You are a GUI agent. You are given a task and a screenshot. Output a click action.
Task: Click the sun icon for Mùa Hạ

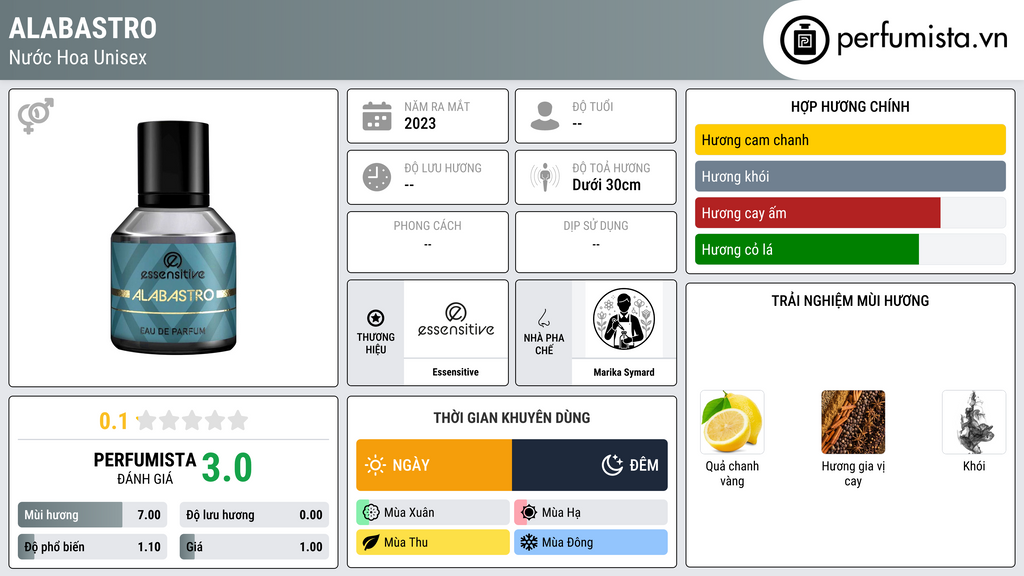pos(528,513)
